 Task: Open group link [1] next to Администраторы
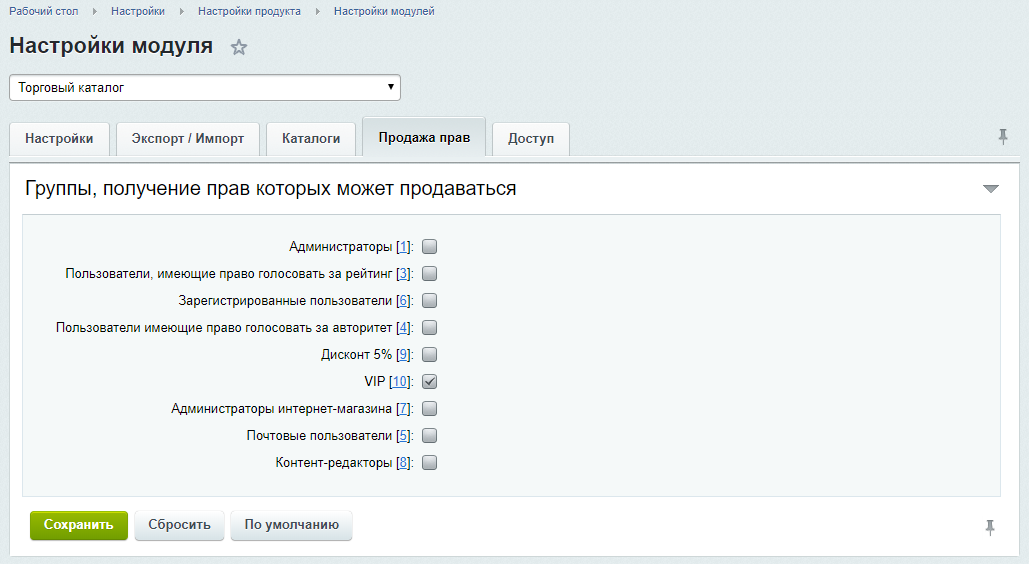tap(403, 247)
